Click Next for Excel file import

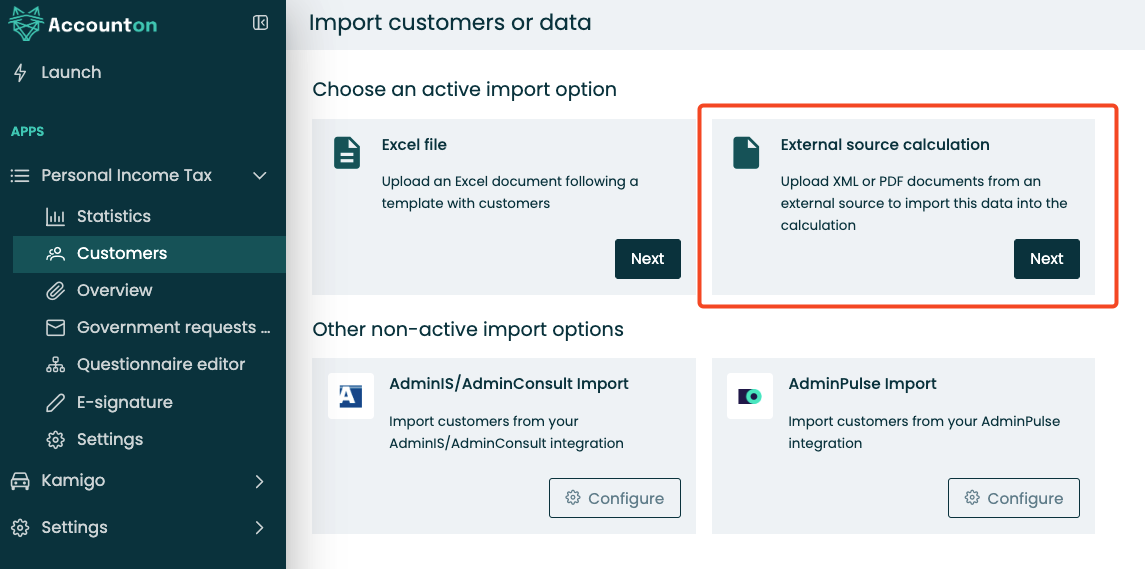[648, 259]
